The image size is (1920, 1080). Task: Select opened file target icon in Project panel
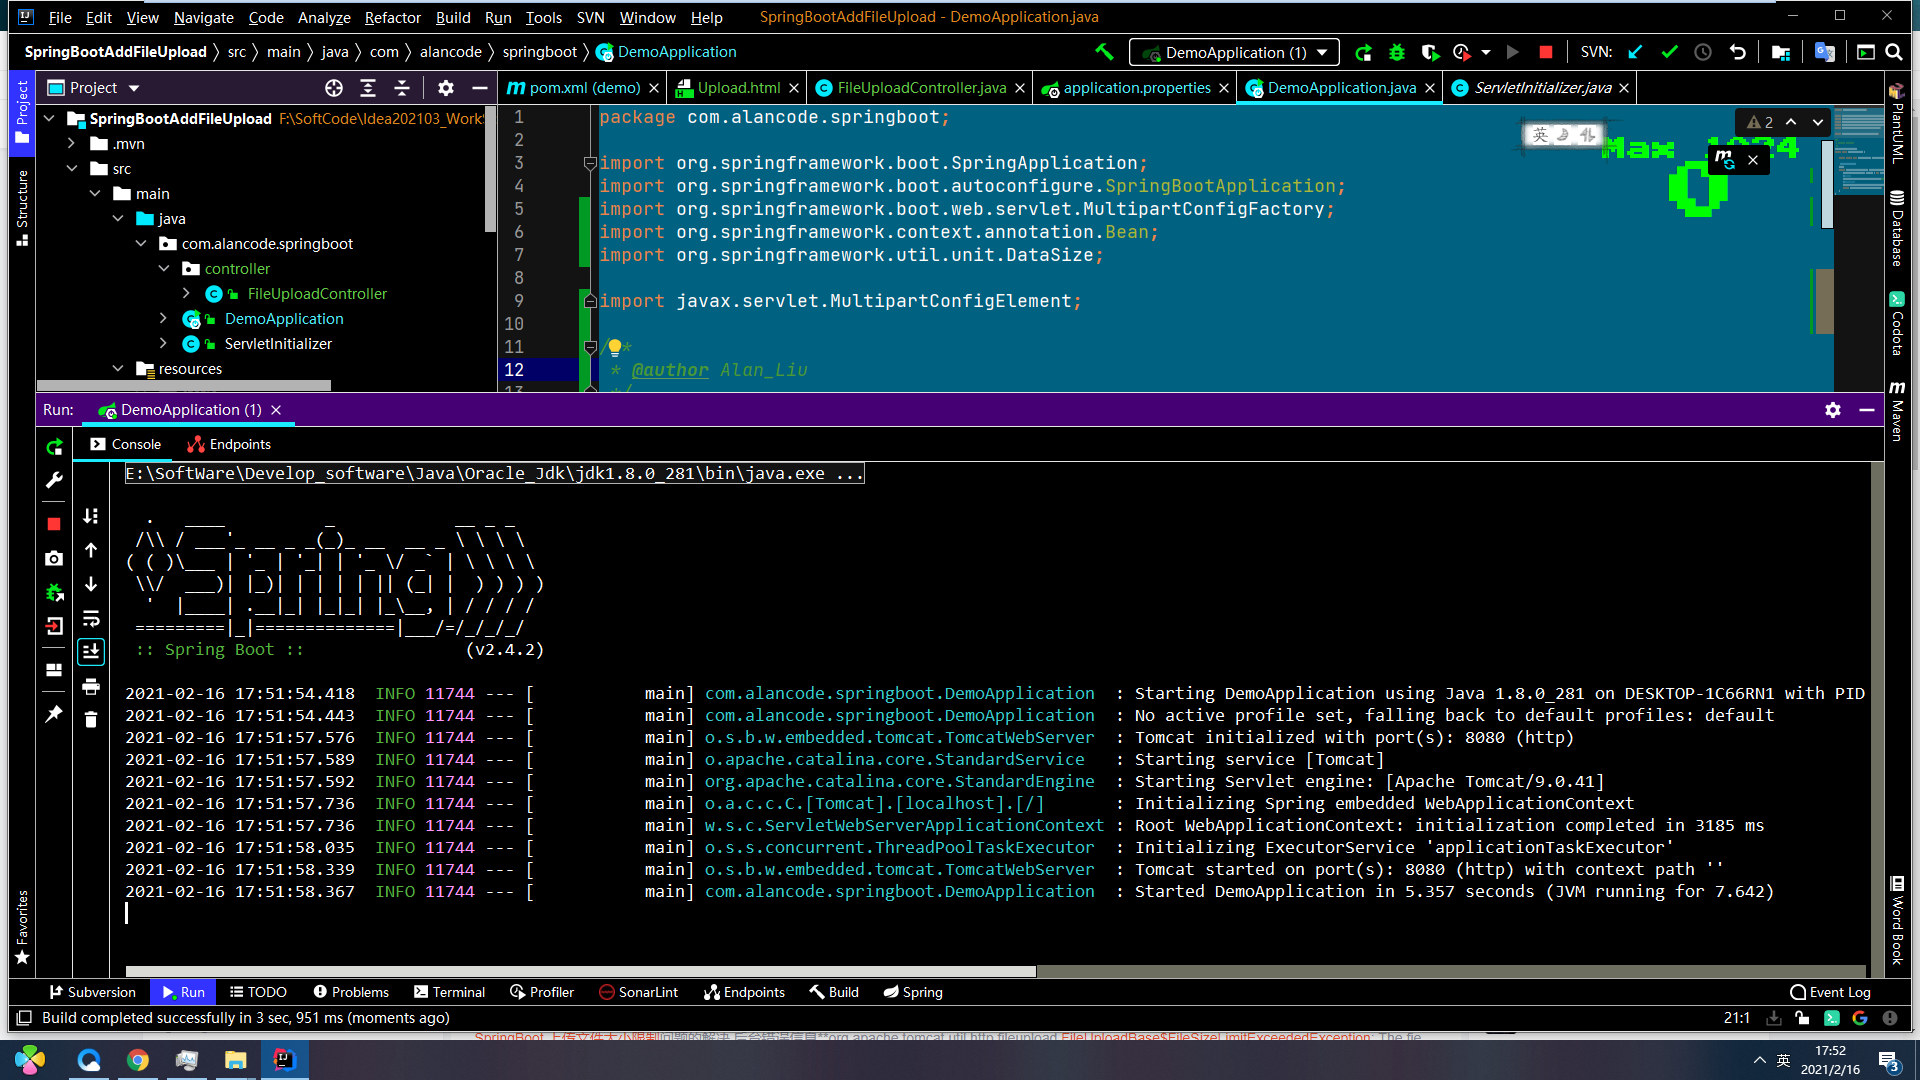(334, 88)
